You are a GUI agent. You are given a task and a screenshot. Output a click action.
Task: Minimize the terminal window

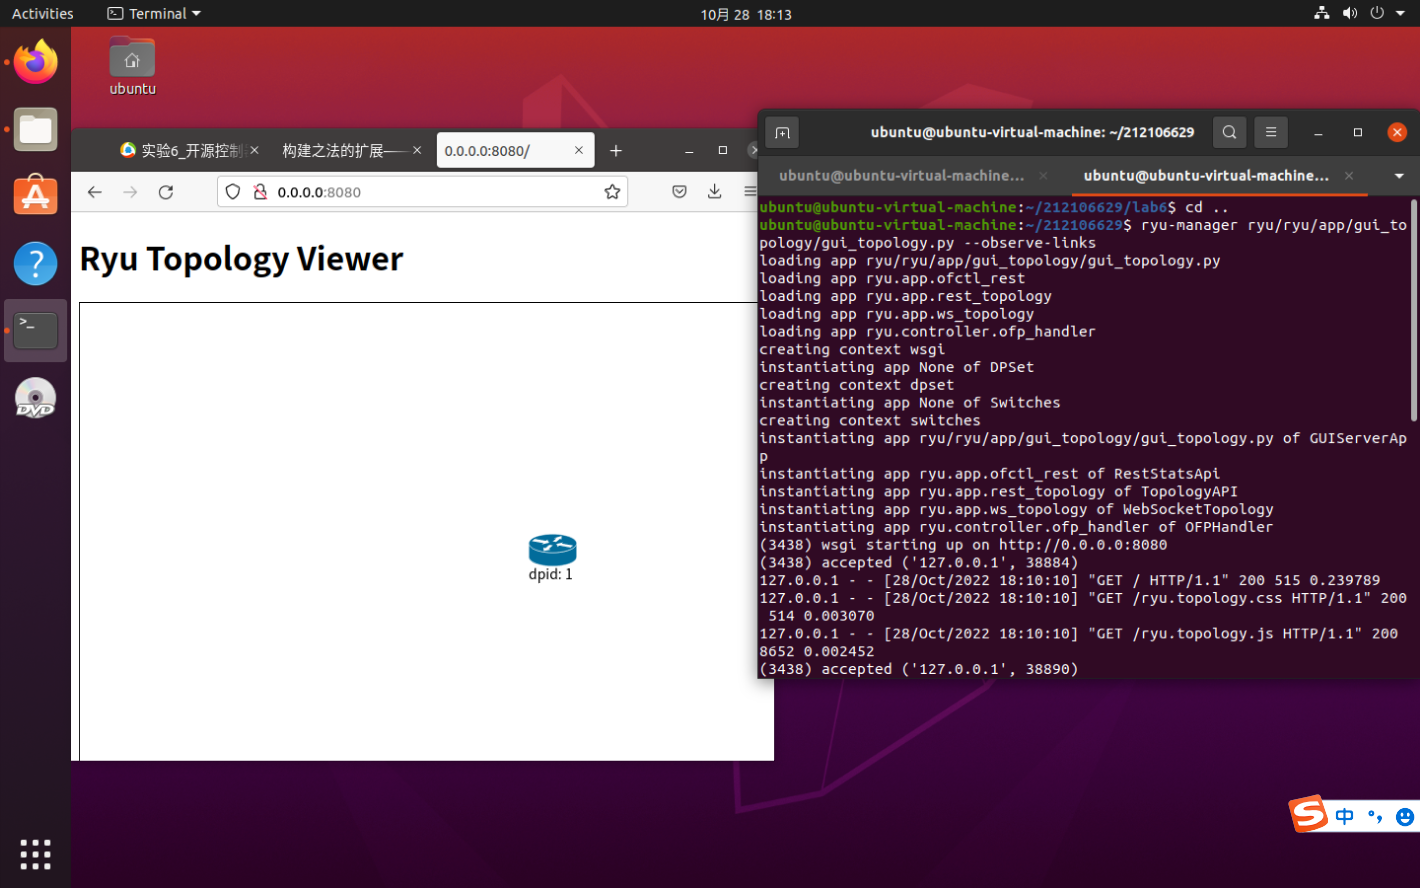tap(1318, 132)
